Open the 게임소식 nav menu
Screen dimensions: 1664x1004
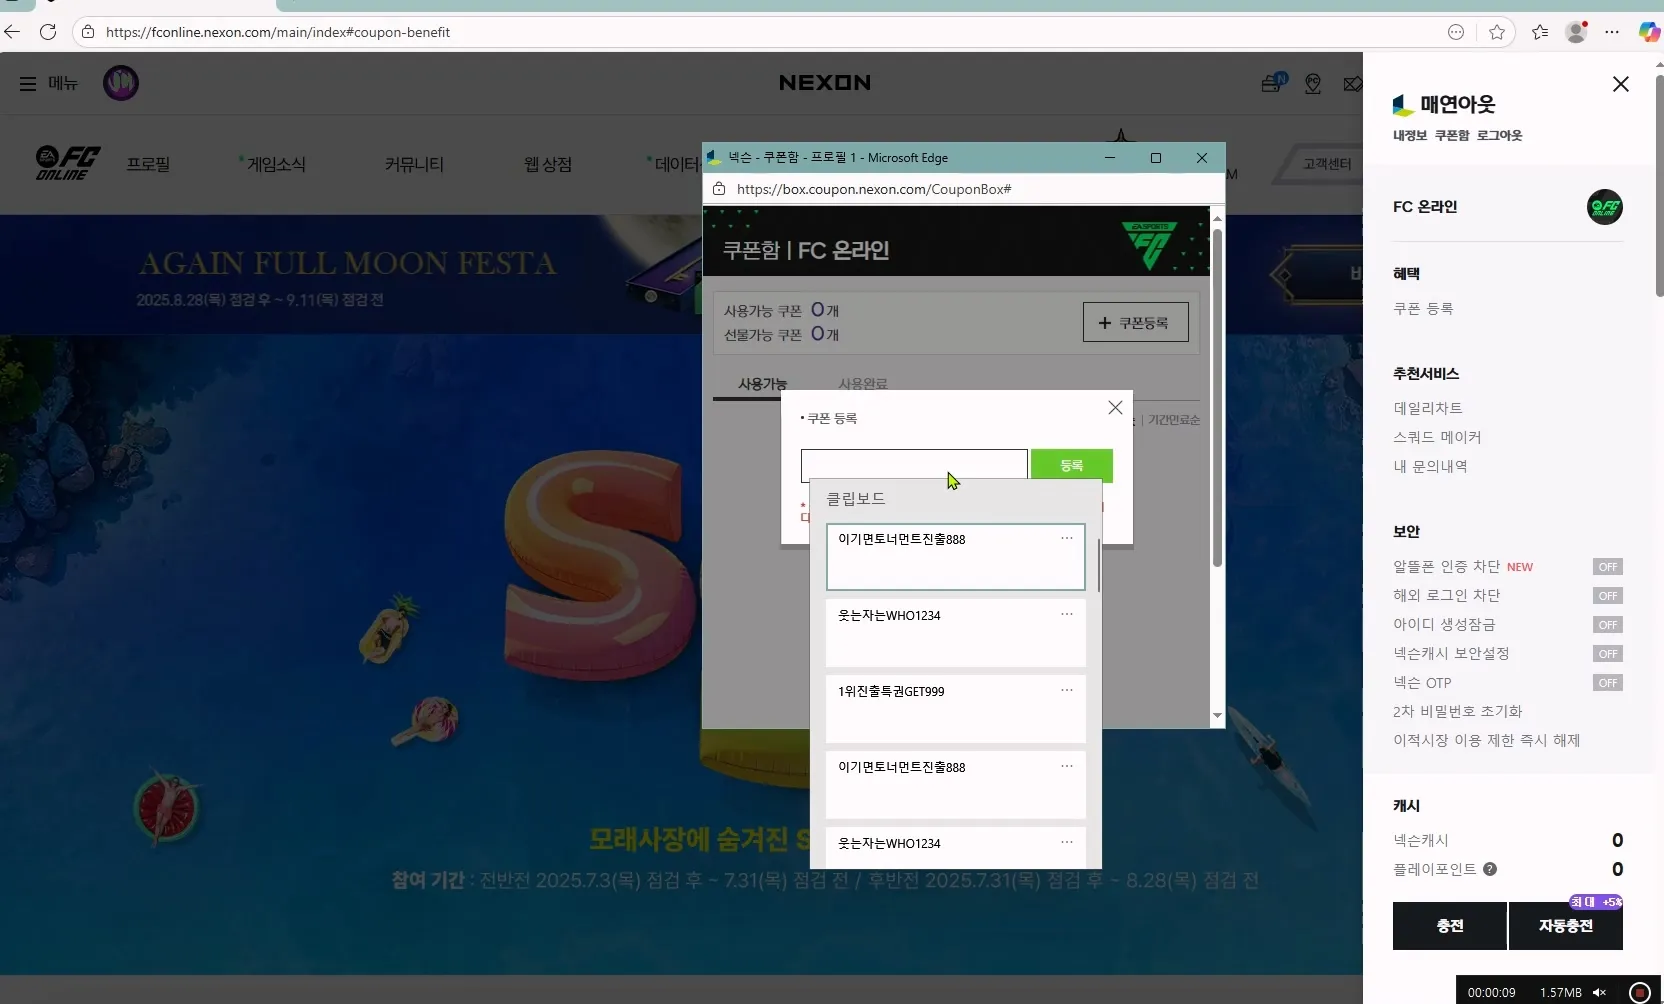click(x=276, y=164)
